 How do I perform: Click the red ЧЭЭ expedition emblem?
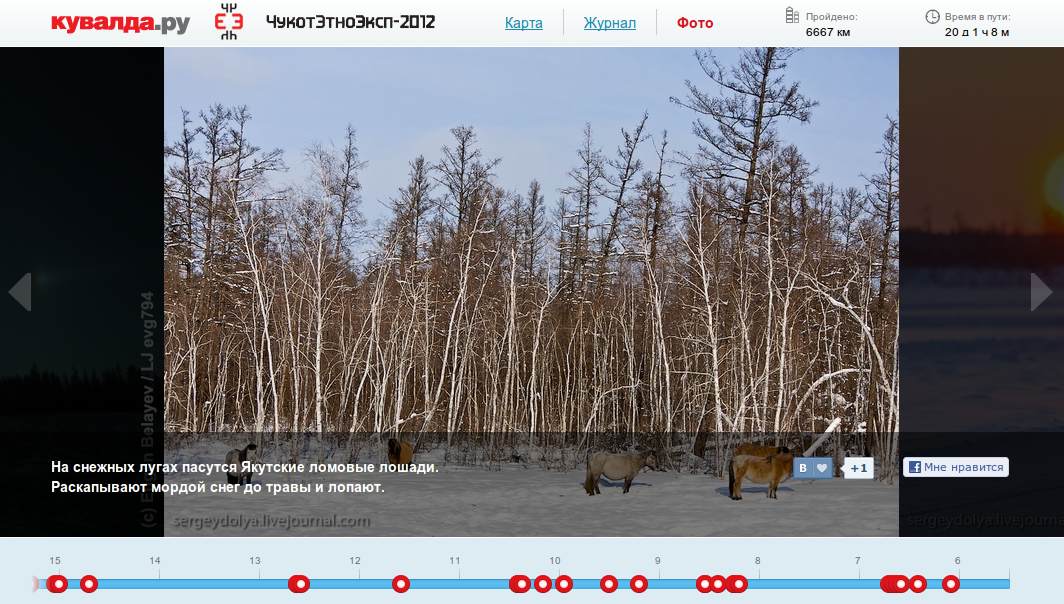229,22
